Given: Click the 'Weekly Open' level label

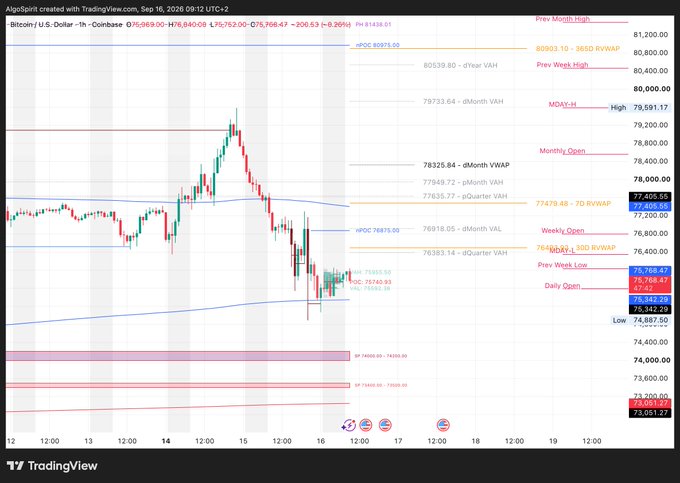Looking at the screenshot, I should 563,231.
